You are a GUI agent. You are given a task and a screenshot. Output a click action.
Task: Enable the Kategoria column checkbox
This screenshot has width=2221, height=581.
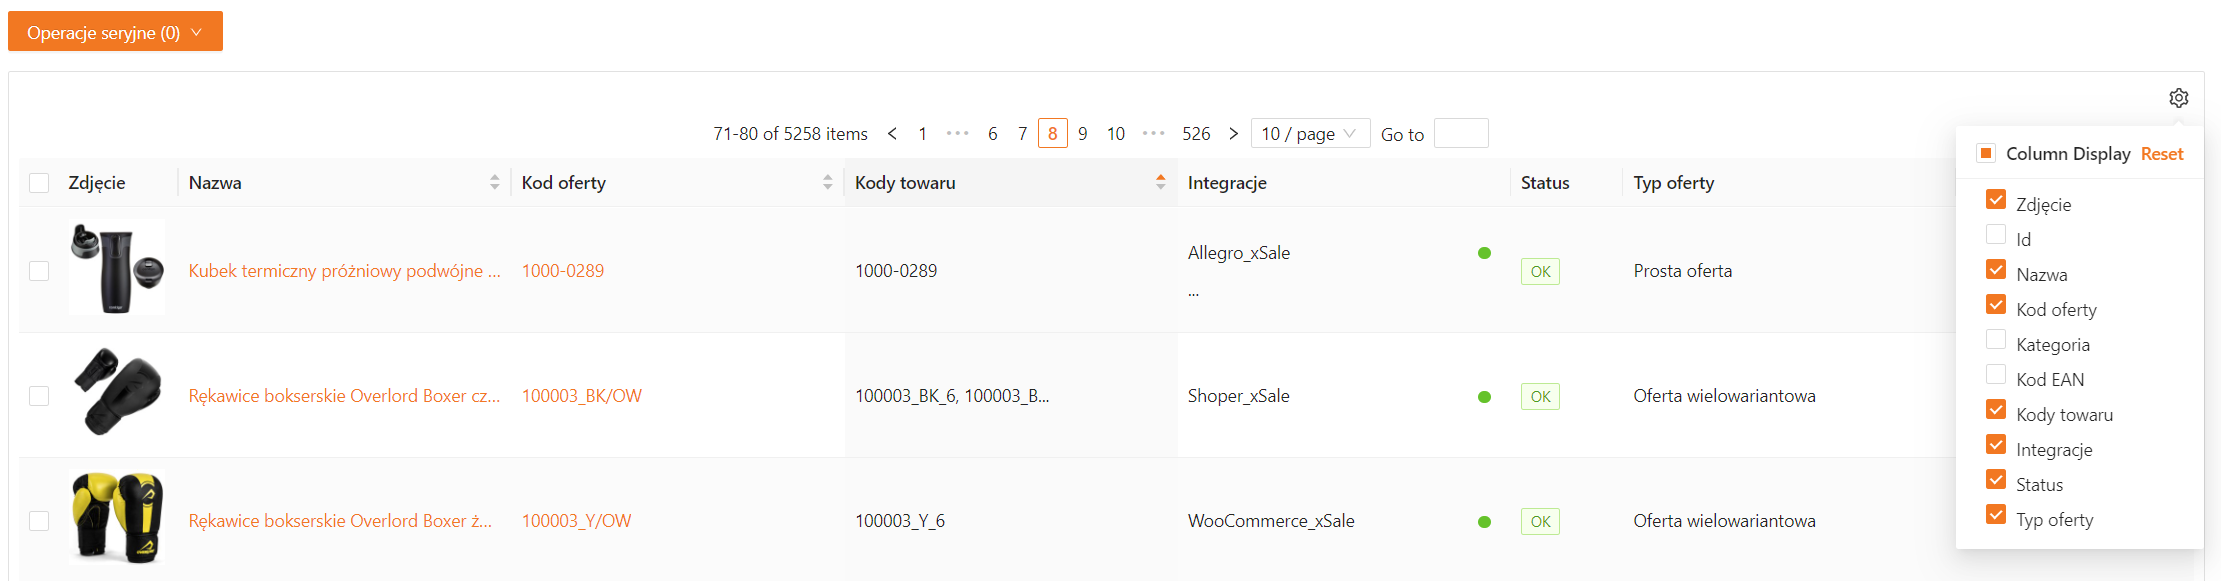click(1996, 340)
